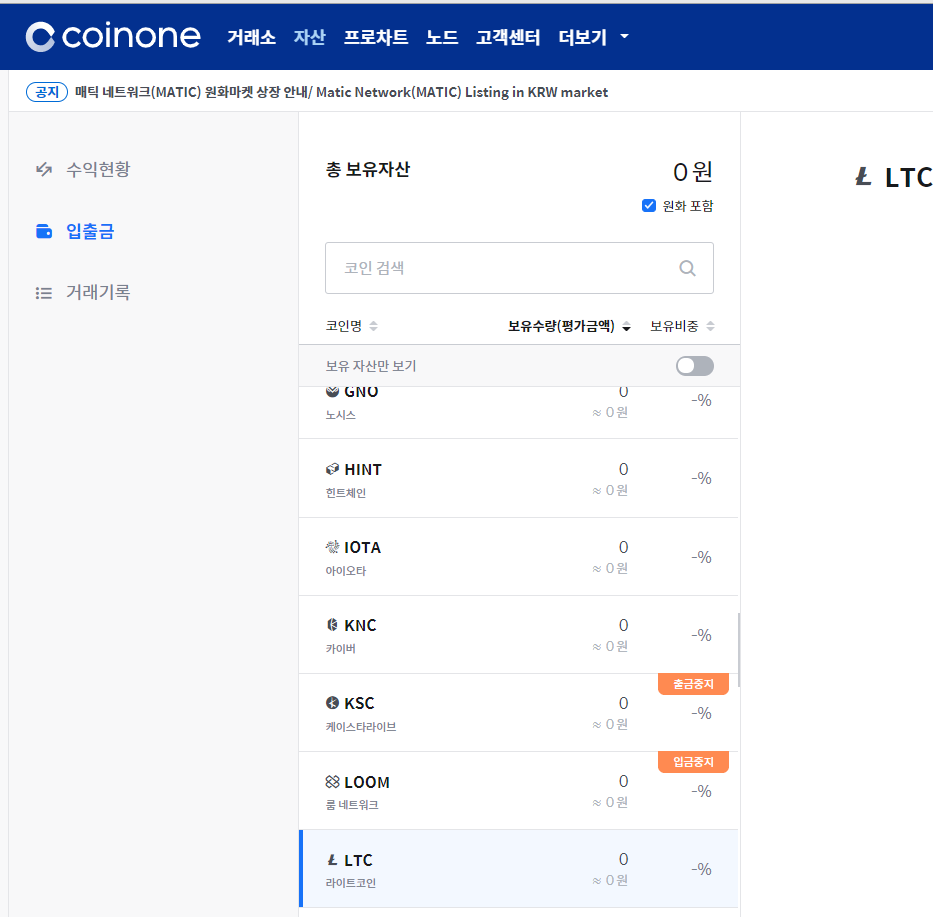Click the Litecoin icon in detail header
Screen dimensions: 933x917
tap(863, 176)
